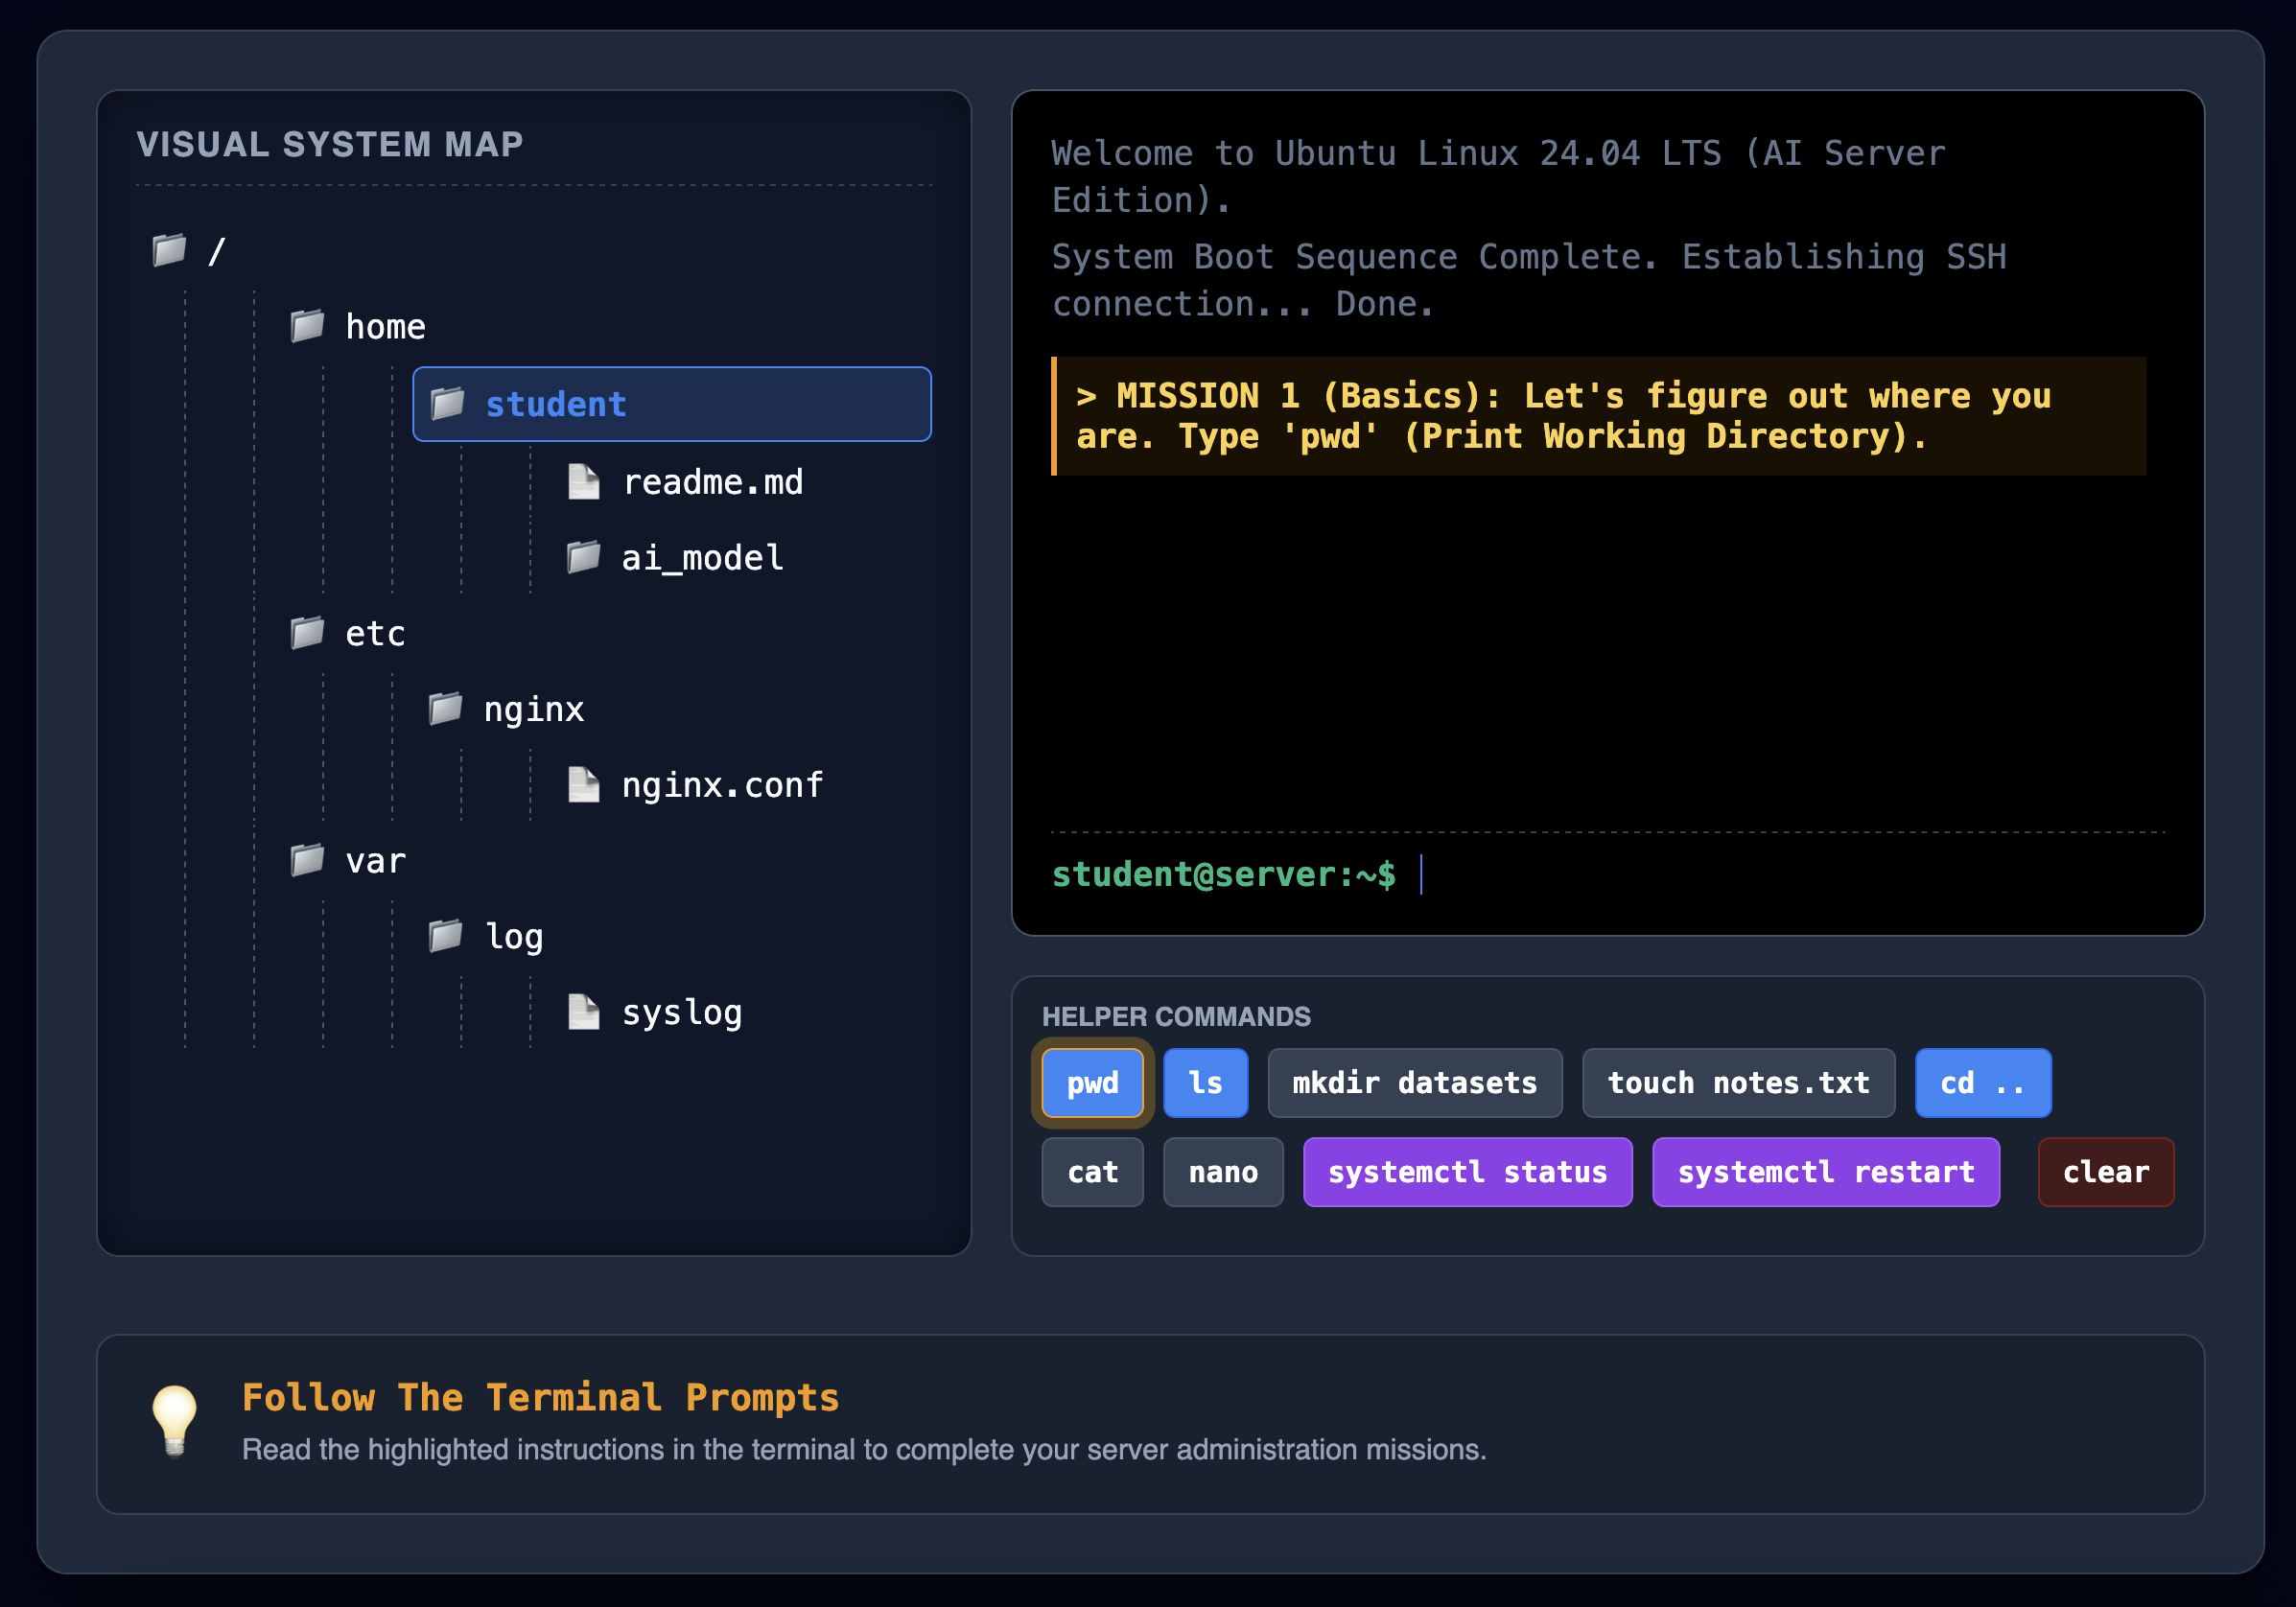Select 'readme.md' in the system map

713,482
